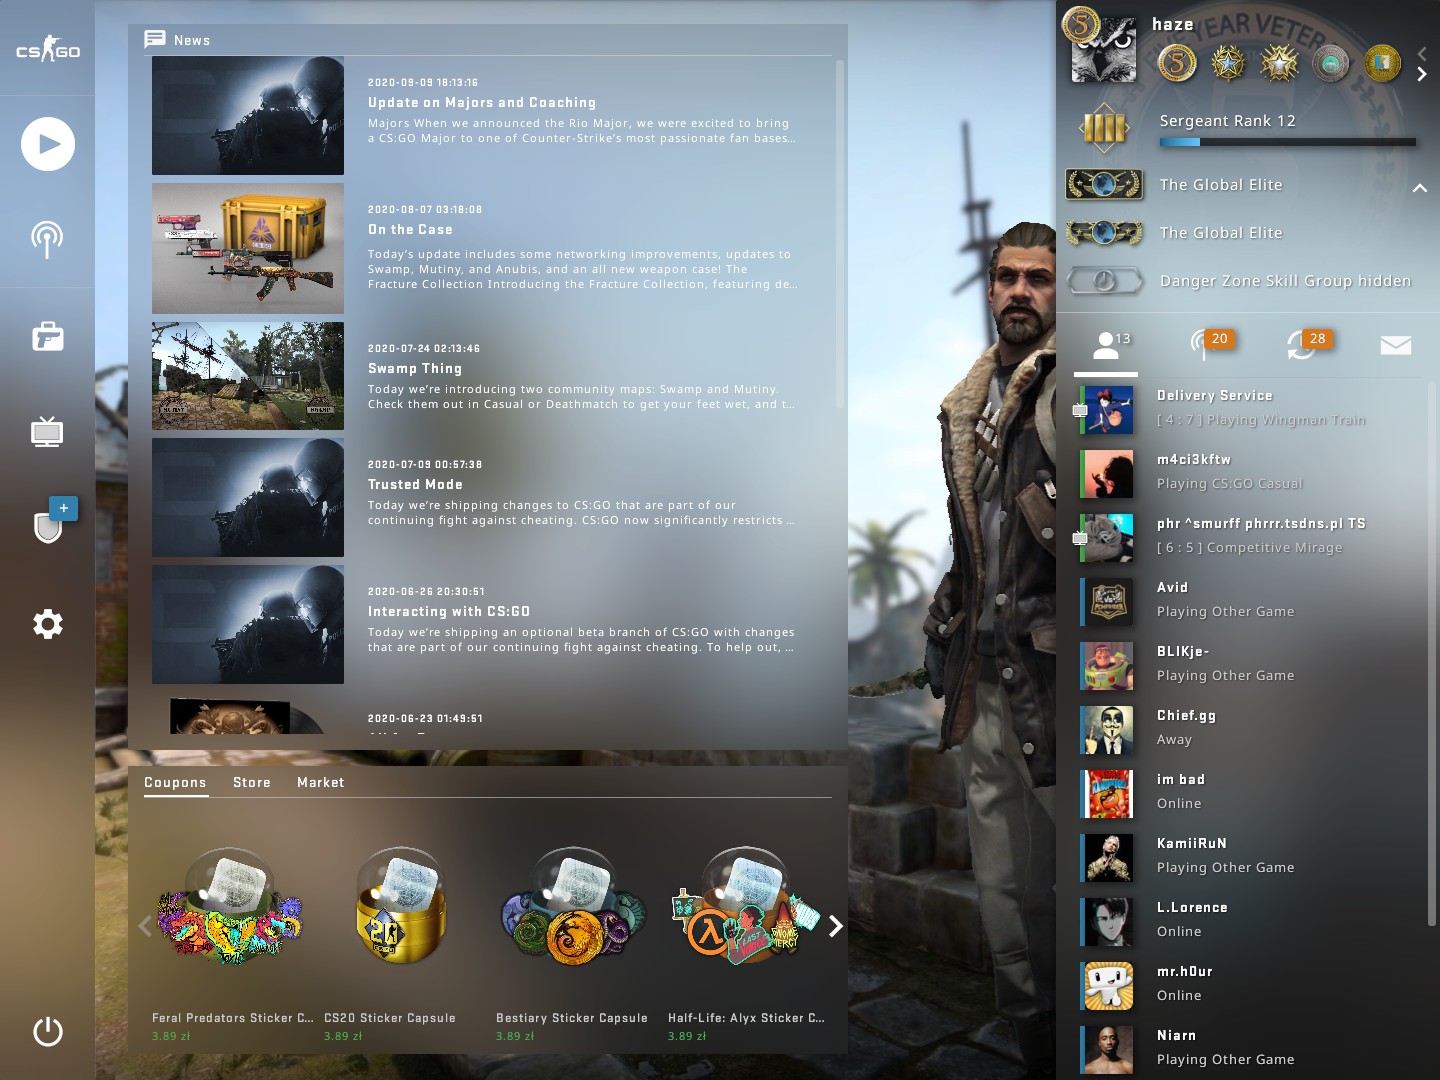Collapse the skill groups chevron
This screenshot has height=1080, width=1440.
pos(1419,188)
